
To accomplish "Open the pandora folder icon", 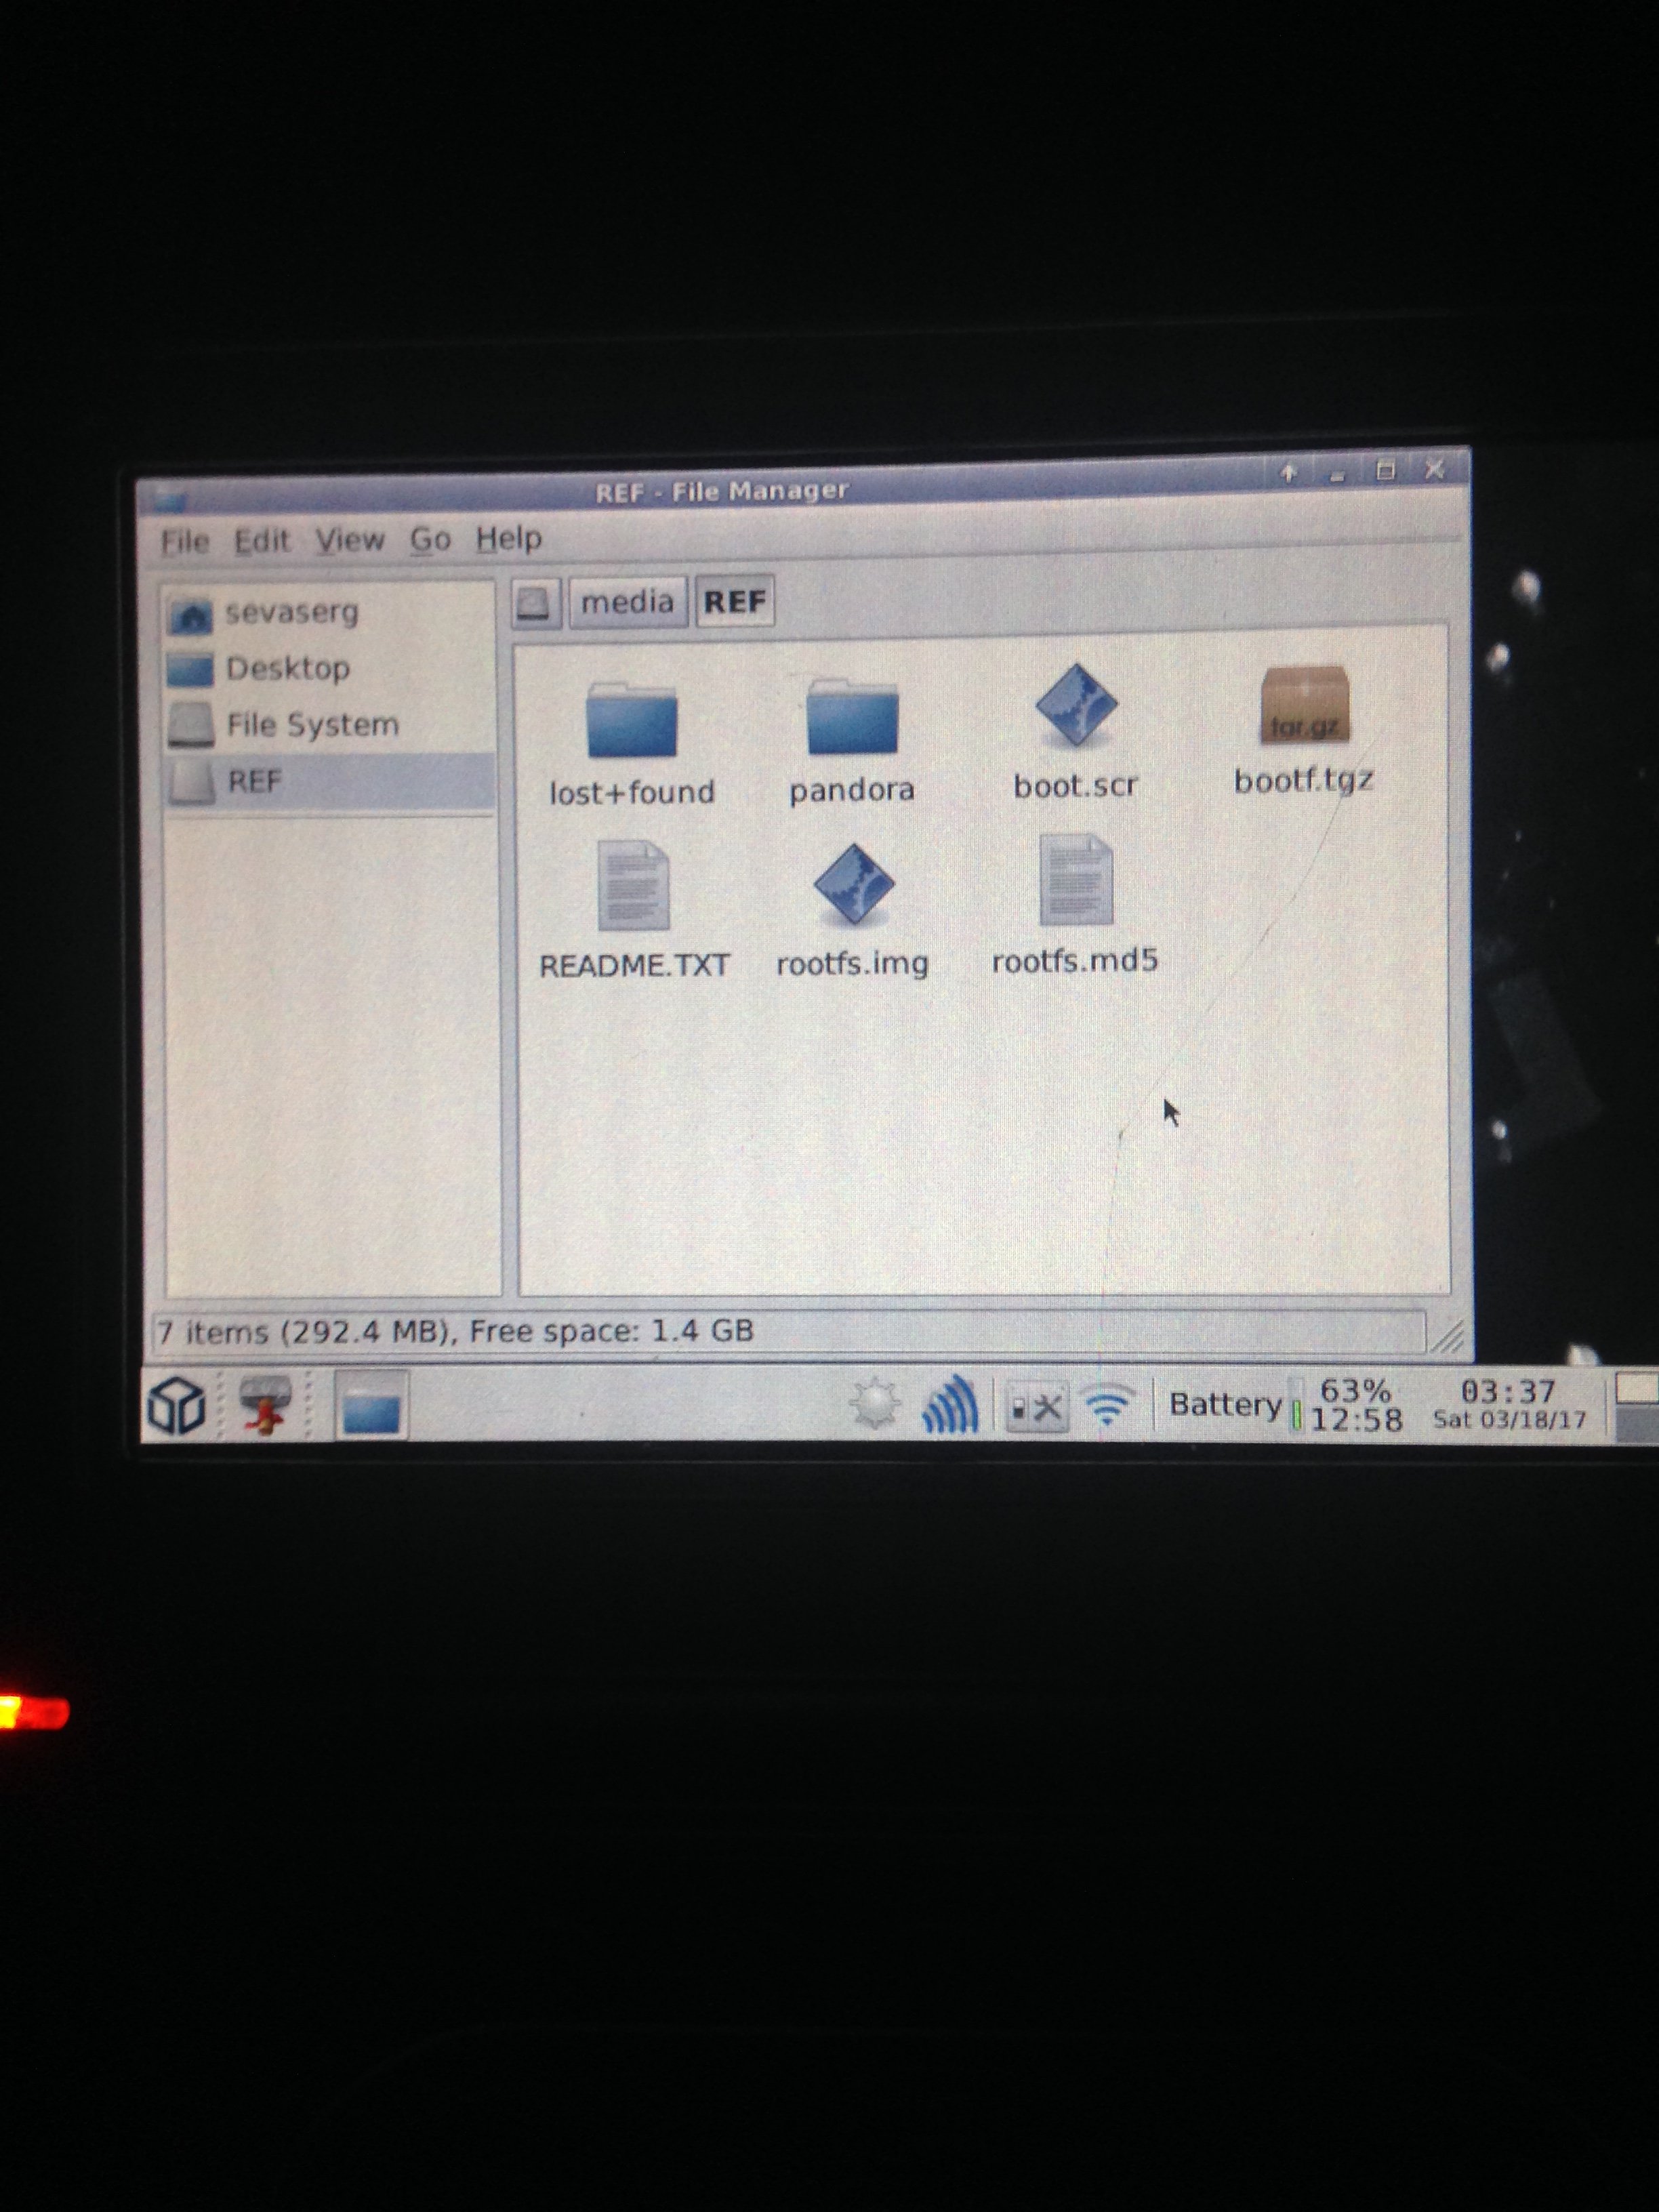I will pyautogui.click(x=852, y=718).
